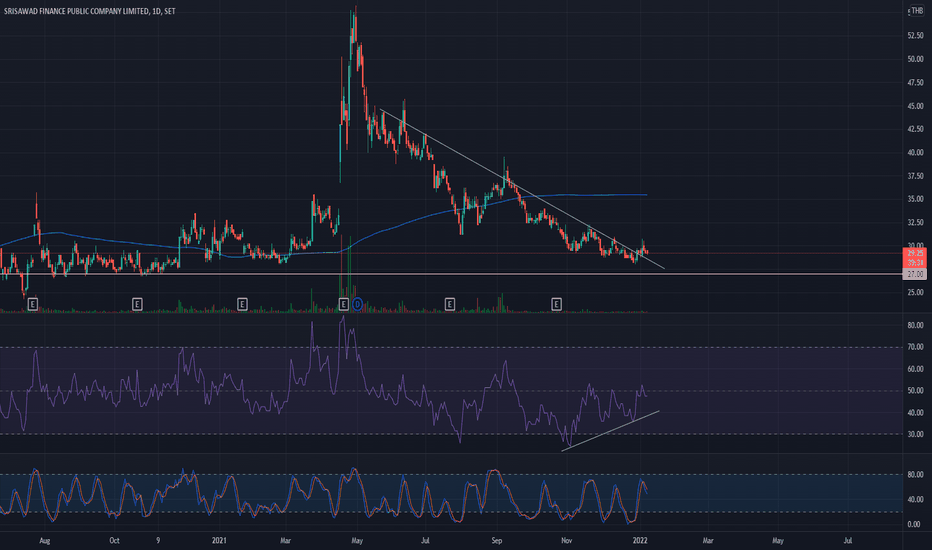Click the earnings E marker nearest the Oct label
The width and height of the screenshot is (932, 550).
point(137,304)
